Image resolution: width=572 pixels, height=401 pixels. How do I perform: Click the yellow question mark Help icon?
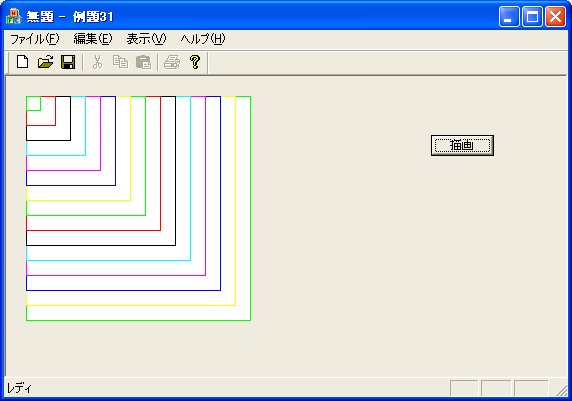click(x=195, y=62)
